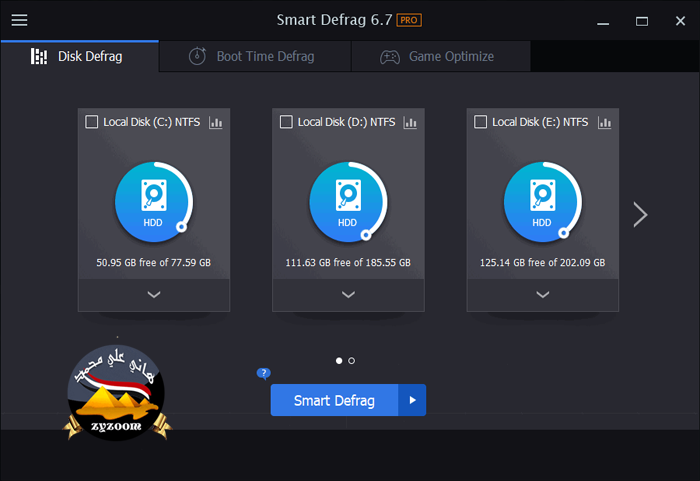Open the Game Optimize tab
This screenshot has width=700, height=481.
[441, 56]
